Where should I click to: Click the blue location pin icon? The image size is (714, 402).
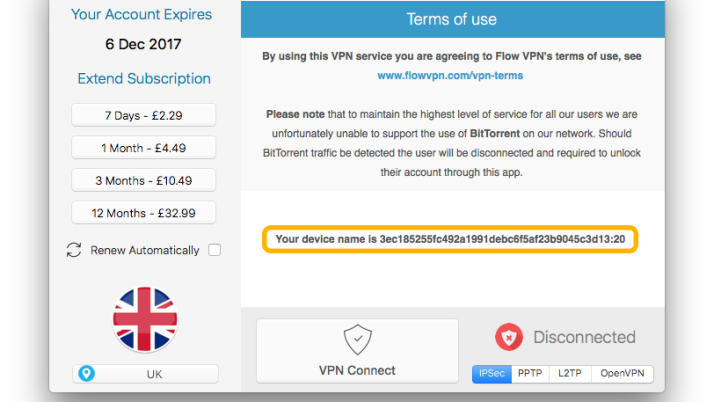tap(87, 374)
